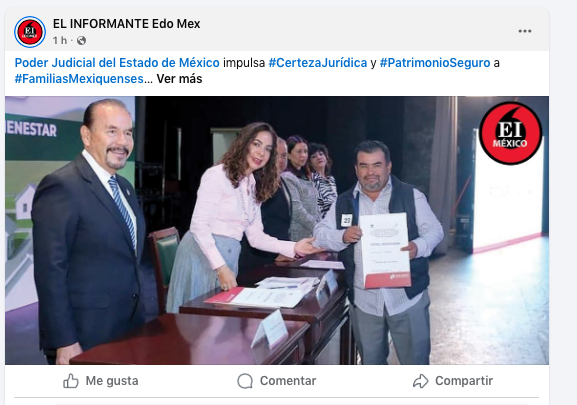577x405 pixels.
Task: Open the Poder Judicial del Estado de México link
Action: tap(117, 63)
